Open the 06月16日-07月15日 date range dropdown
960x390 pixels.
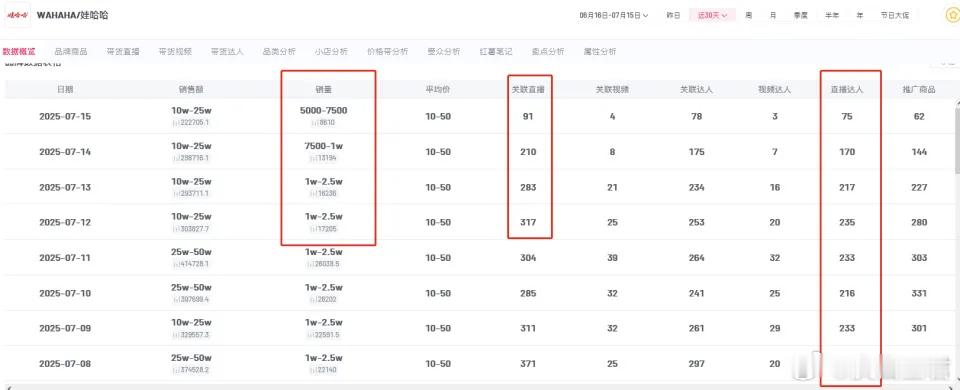pyautogui.click(x=613, y=15)
